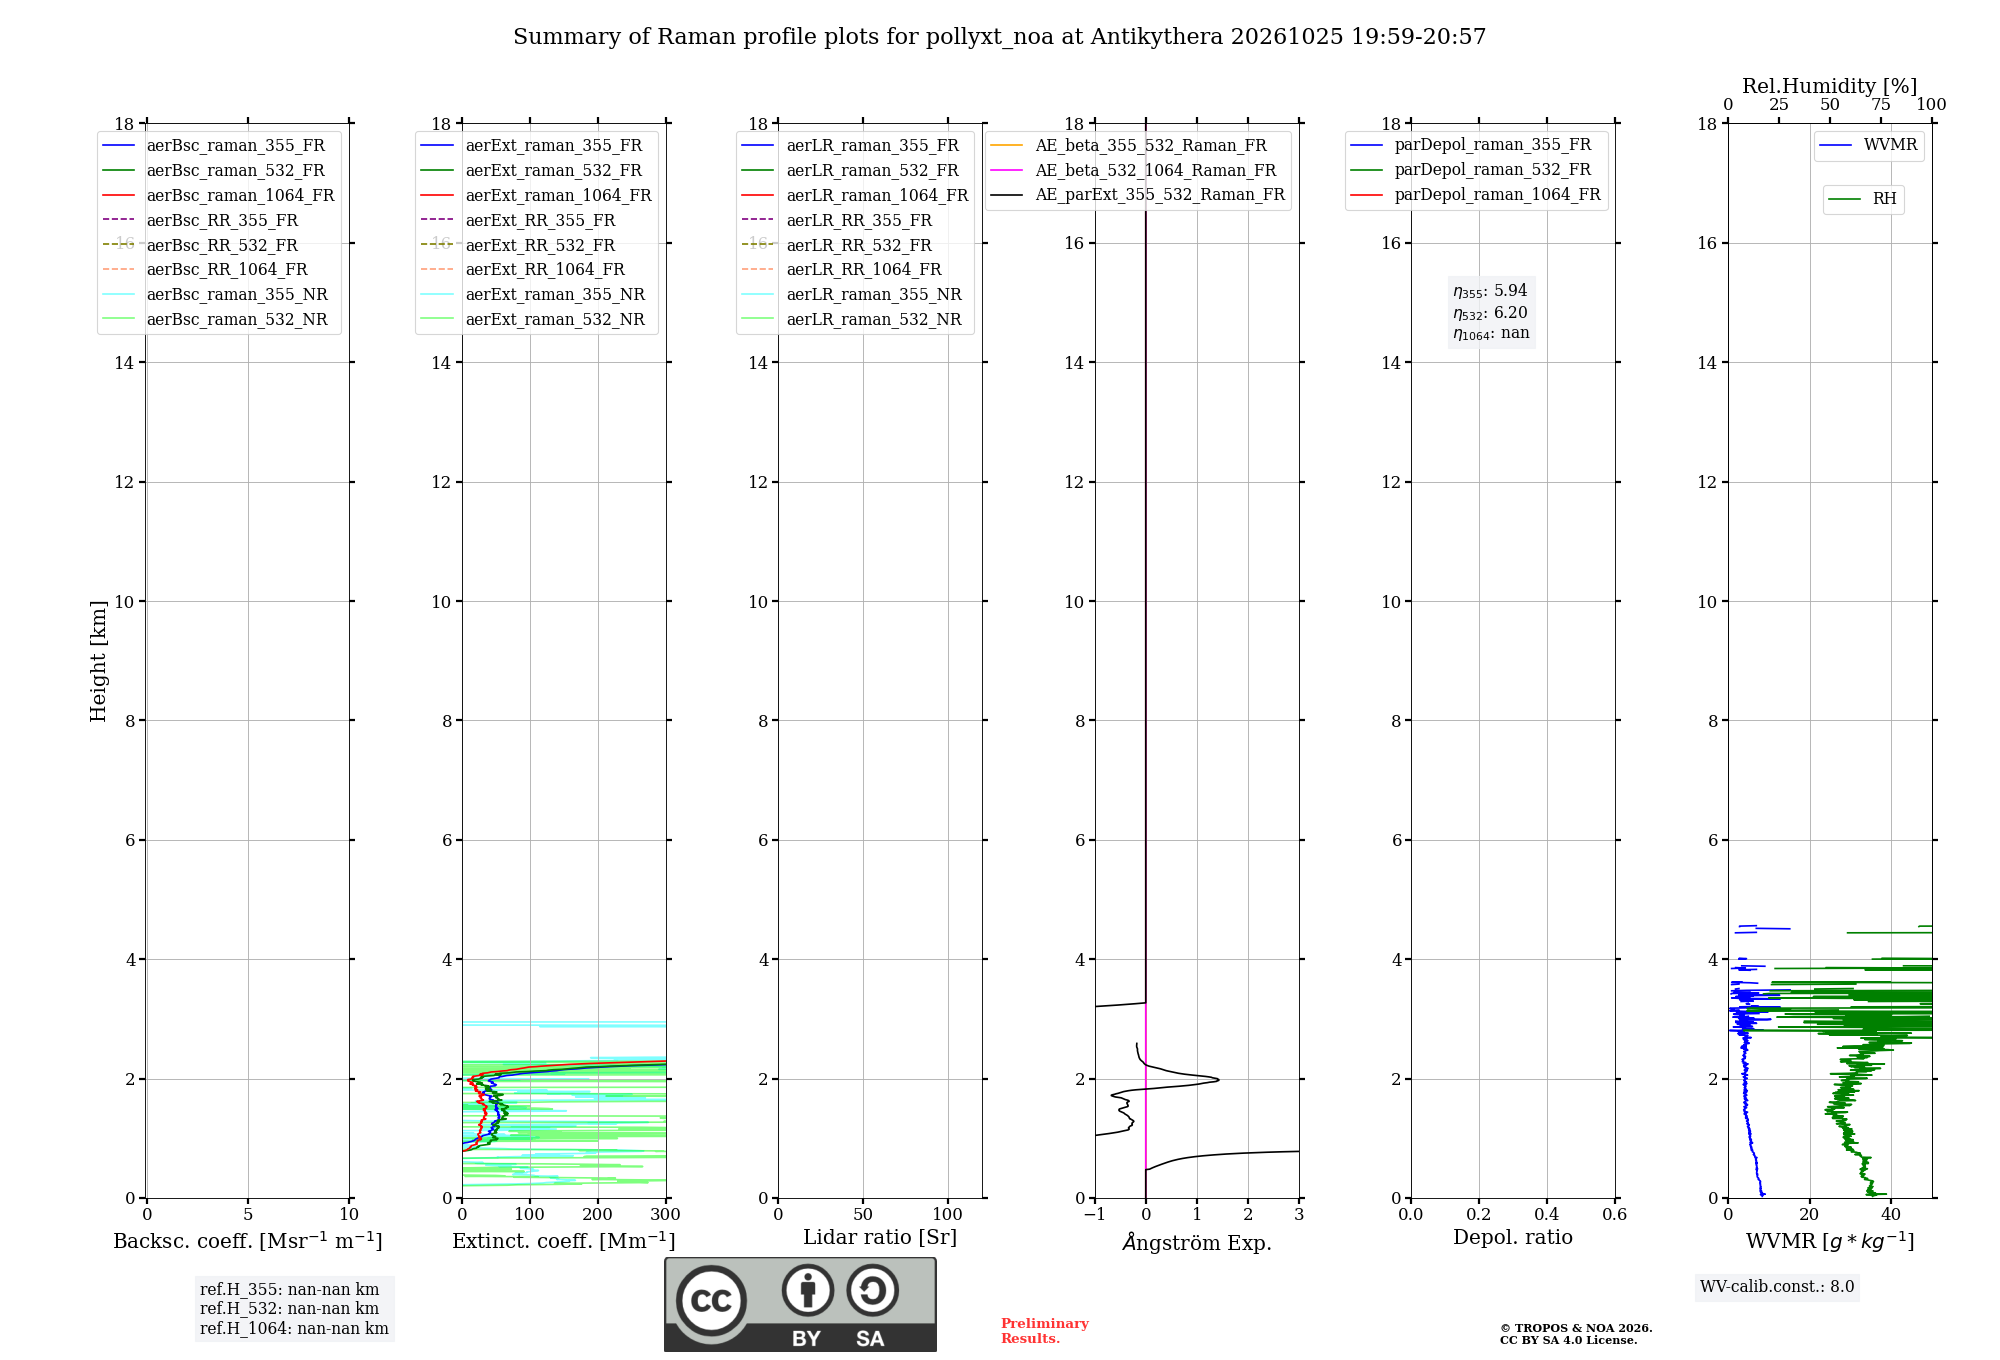Click the plot title mentioning pollyxt_noa at Antikythera

click(x=999, y=37)
